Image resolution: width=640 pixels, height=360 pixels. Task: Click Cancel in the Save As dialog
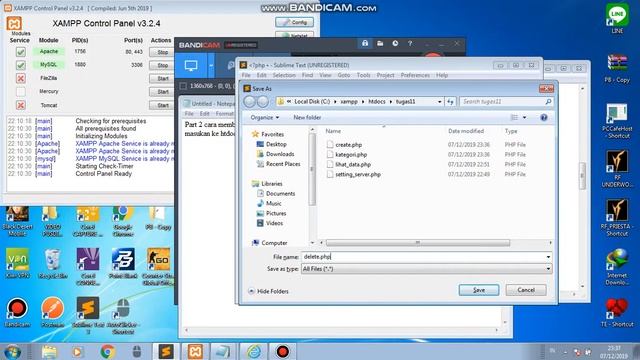[526, 290]
